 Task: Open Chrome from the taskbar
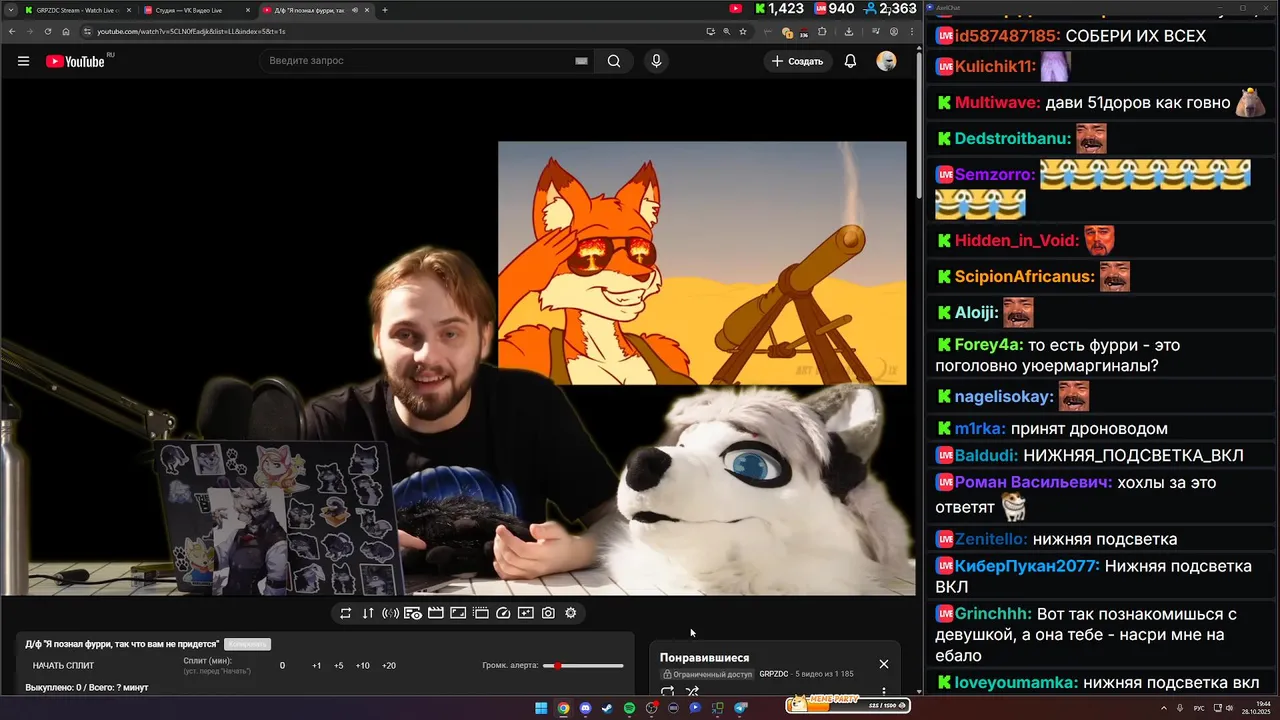[563, 708]
